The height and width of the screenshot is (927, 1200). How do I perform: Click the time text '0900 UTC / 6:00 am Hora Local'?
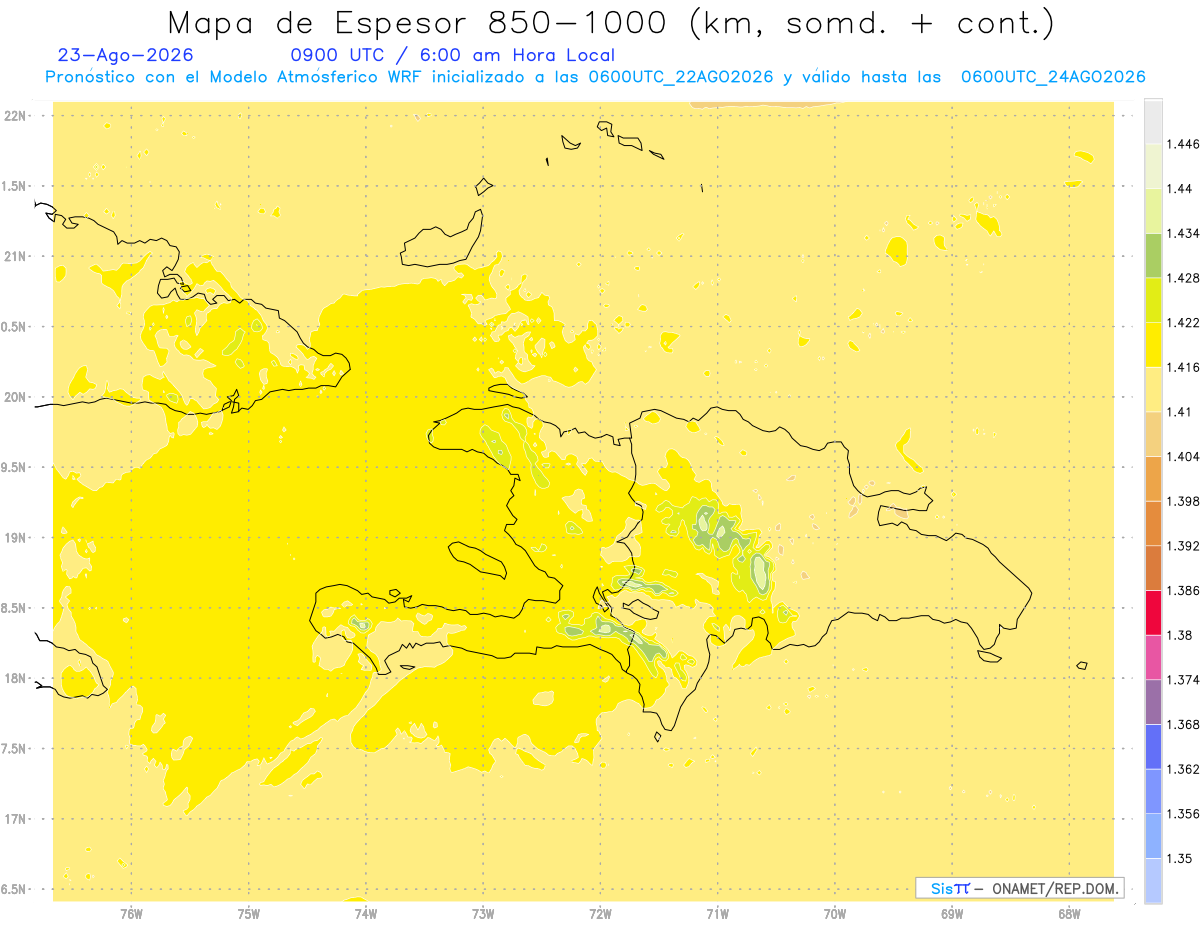coord(452,55)
